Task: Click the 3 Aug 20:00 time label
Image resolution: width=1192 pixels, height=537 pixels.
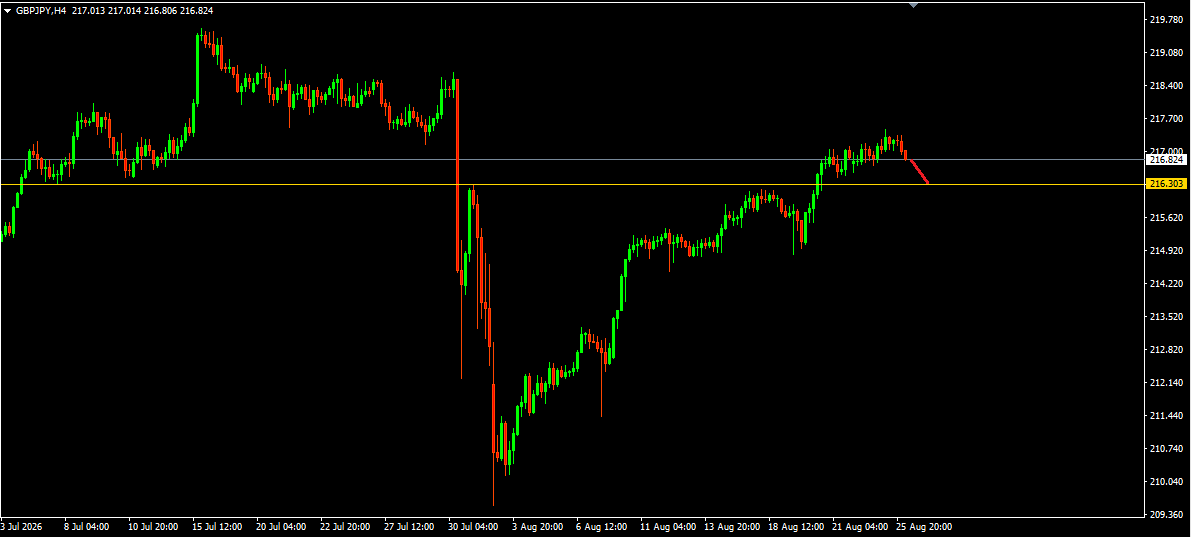Action: coord(537,526)
